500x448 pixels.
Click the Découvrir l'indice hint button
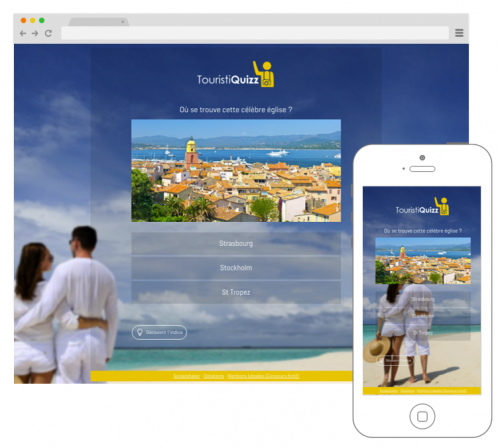[159, 332]
